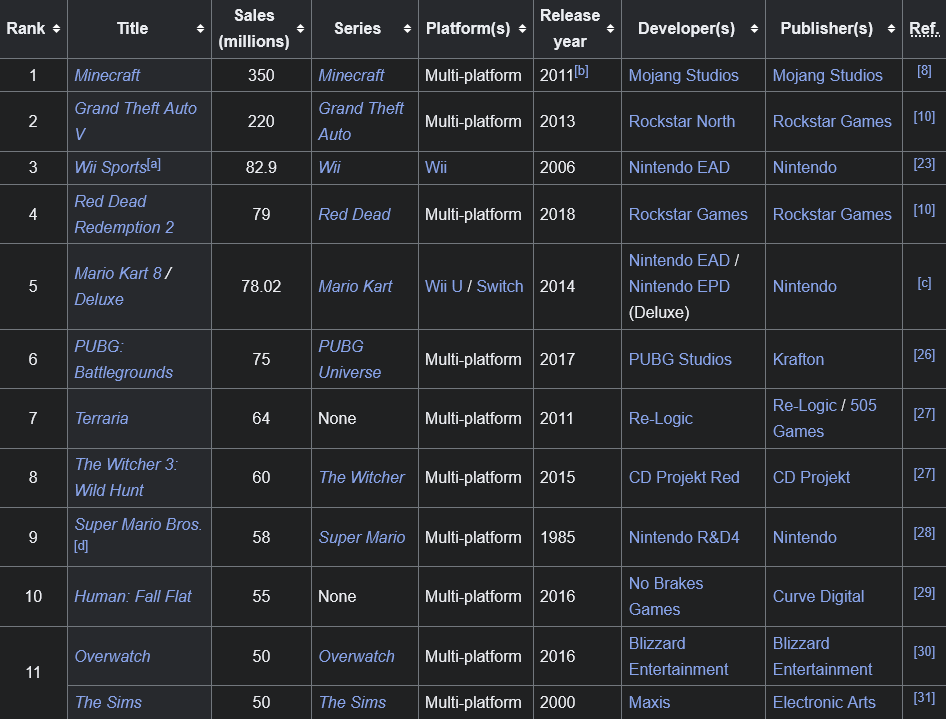Open Nintendo EPD developer link
Screen dimensions: 946x719
coord(679,287)
